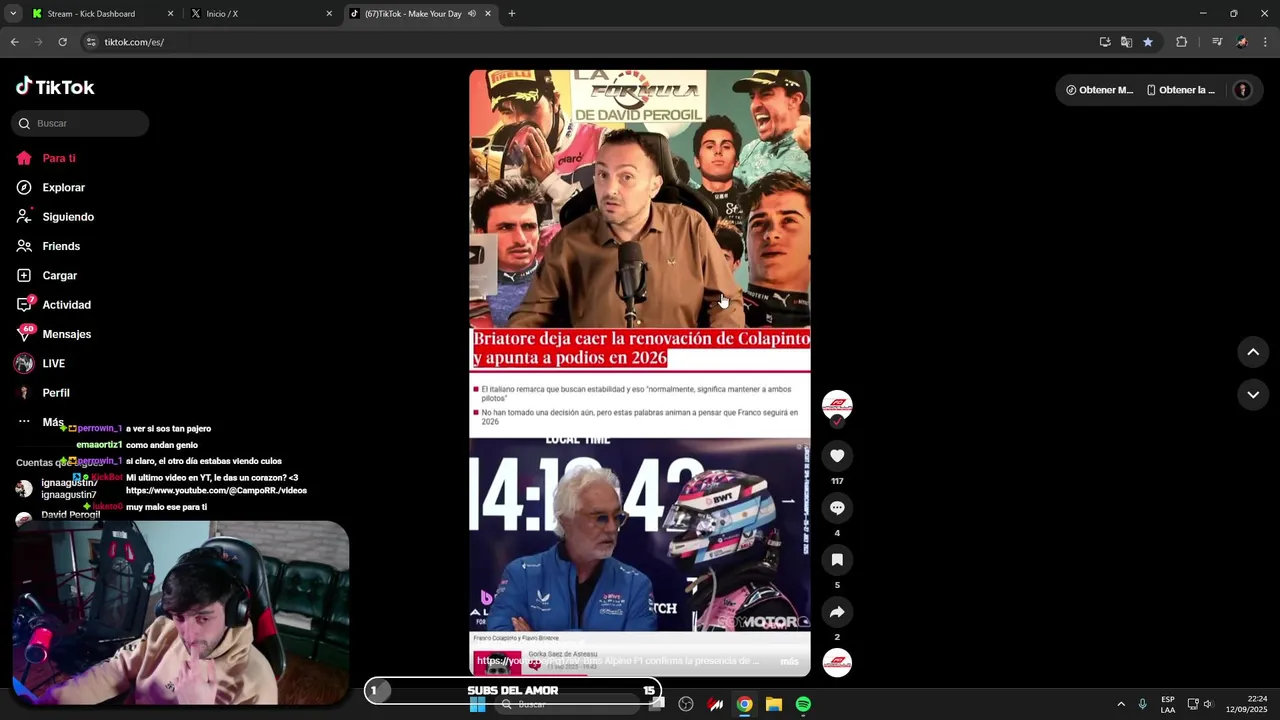Image resolution: width=1280 pixels, height=720 pixels.
Task: Install app icon in address bar
Action: point(1105,42)
